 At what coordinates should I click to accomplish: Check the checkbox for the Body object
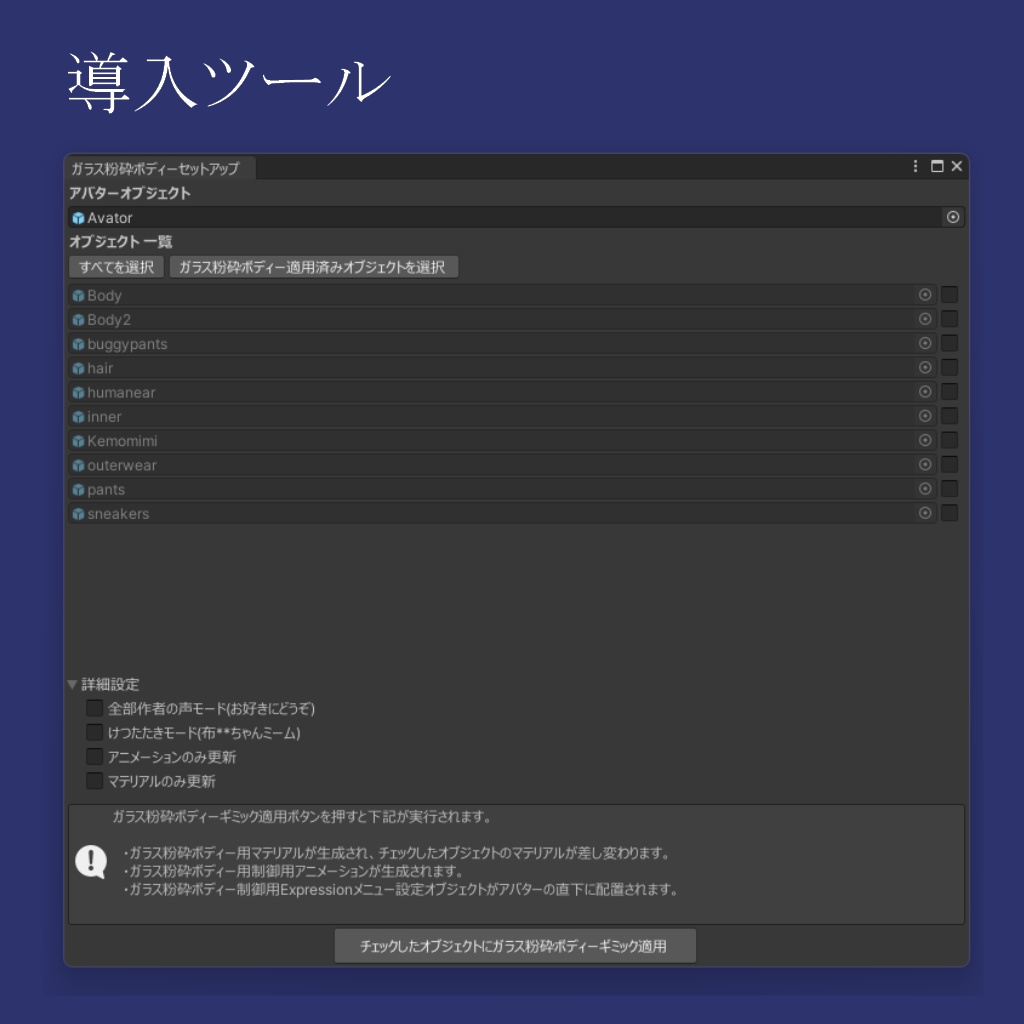[948, 294]
